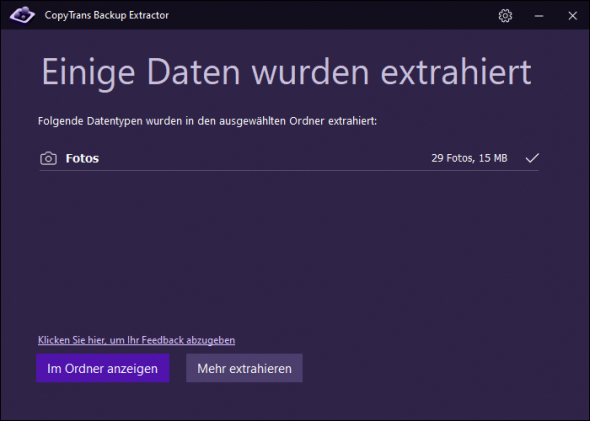Screen dimensions: 590x421
Task: Click the checkmark next to 15 MB
Action: pos(532,158)
